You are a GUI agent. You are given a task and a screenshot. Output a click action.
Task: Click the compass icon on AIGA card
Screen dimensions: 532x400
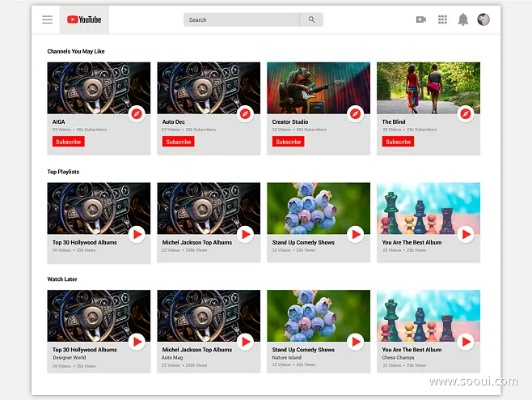point(137,114)
